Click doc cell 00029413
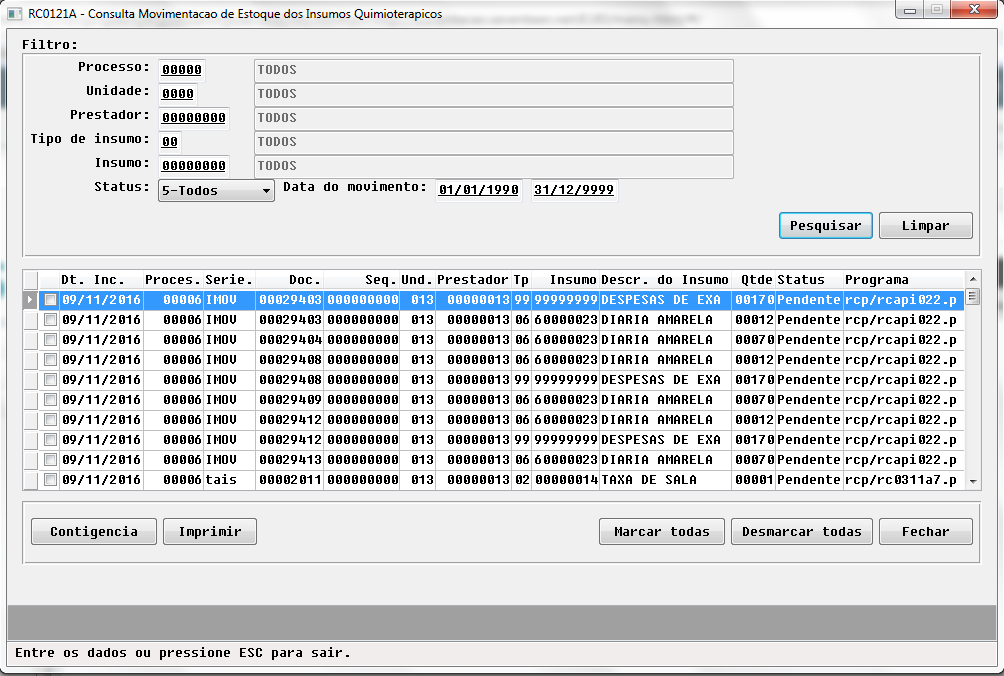The width and height of the screenshot is (1004, 676). tap(289, 460)
